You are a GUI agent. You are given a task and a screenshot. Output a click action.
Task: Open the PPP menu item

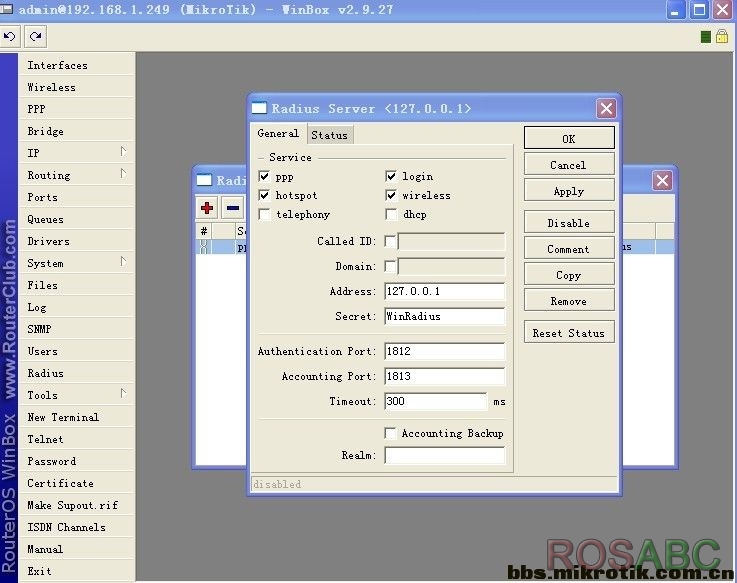(77, 109)
